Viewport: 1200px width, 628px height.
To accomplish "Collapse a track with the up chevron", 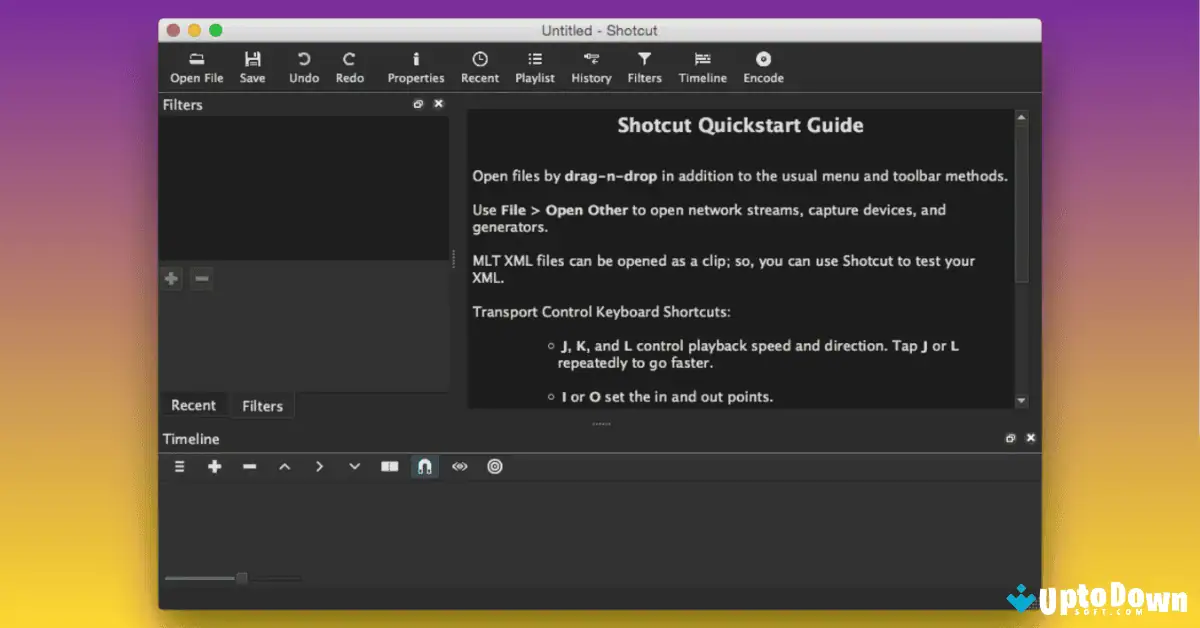I will coord(284,466).
